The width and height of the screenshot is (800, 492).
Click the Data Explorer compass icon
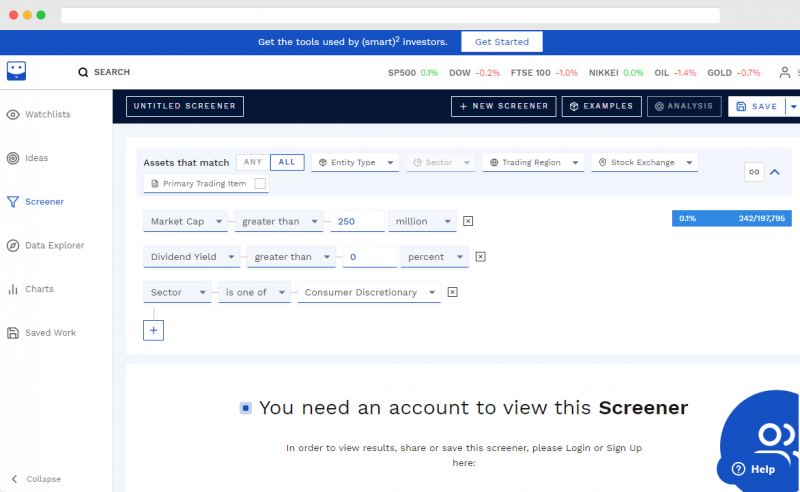coord(13,245)
